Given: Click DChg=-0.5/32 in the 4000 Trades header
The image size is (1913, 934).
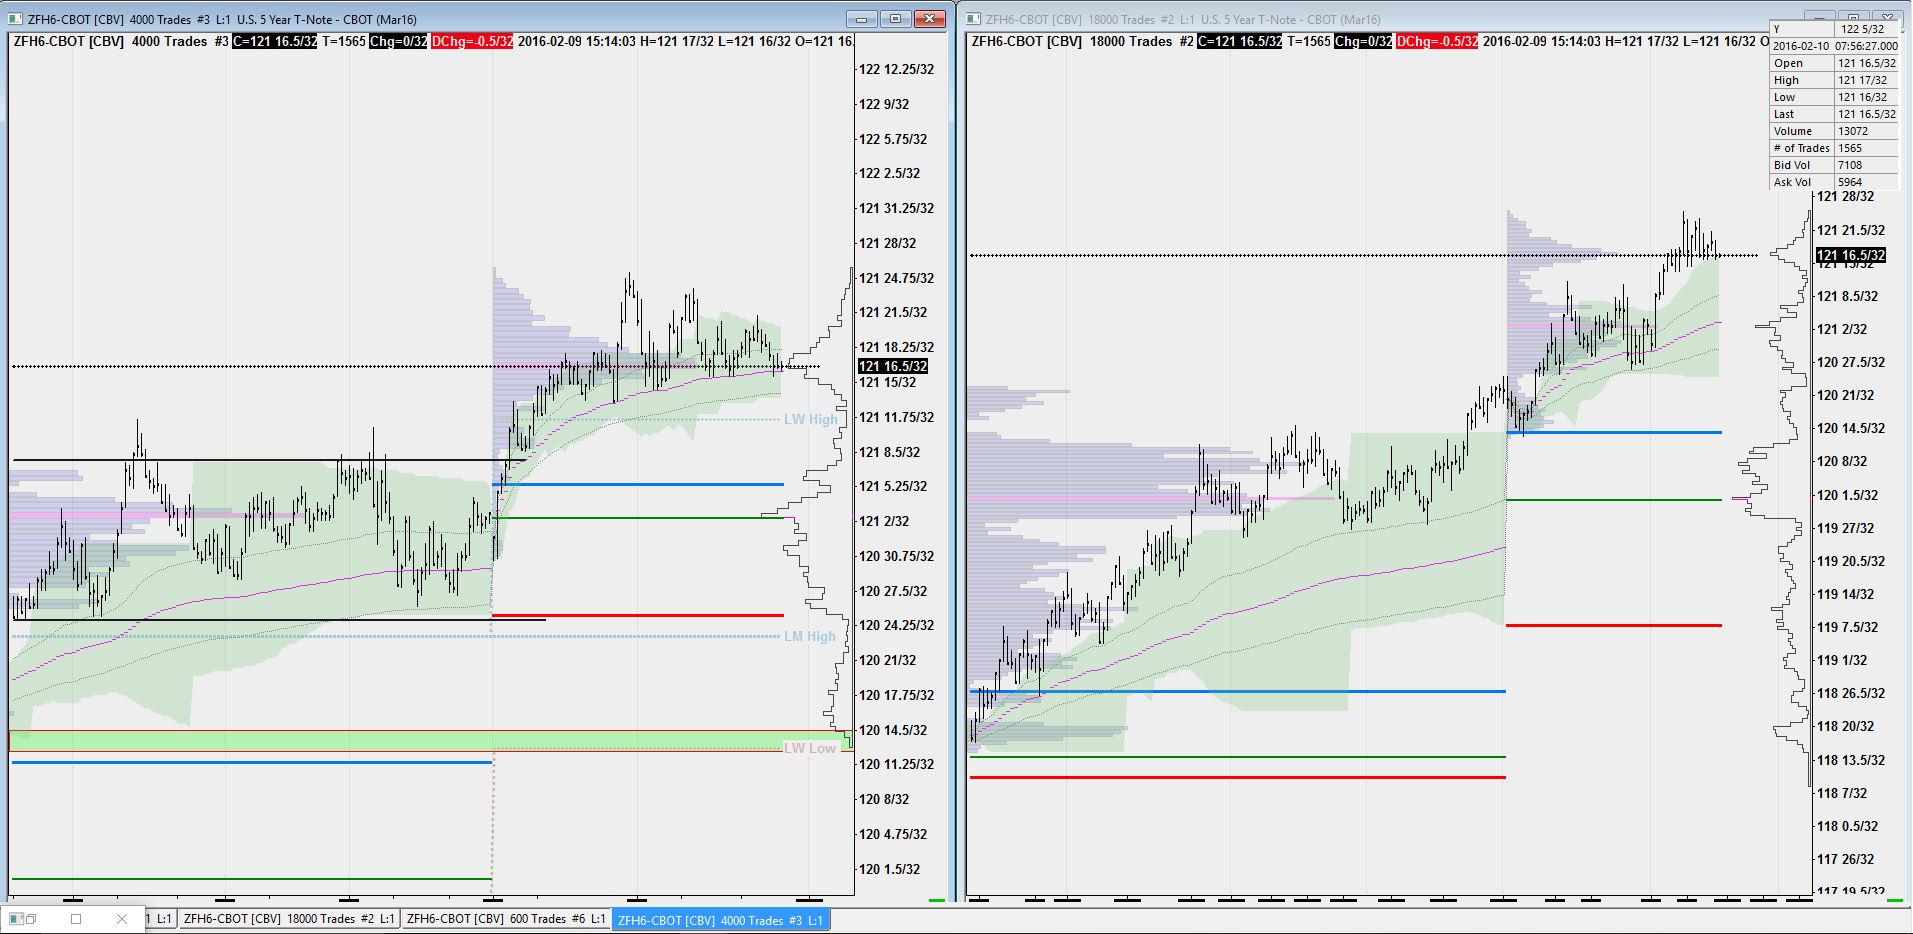Looking at the screenshot, I should pyautogui.click(x=472, y=42).
